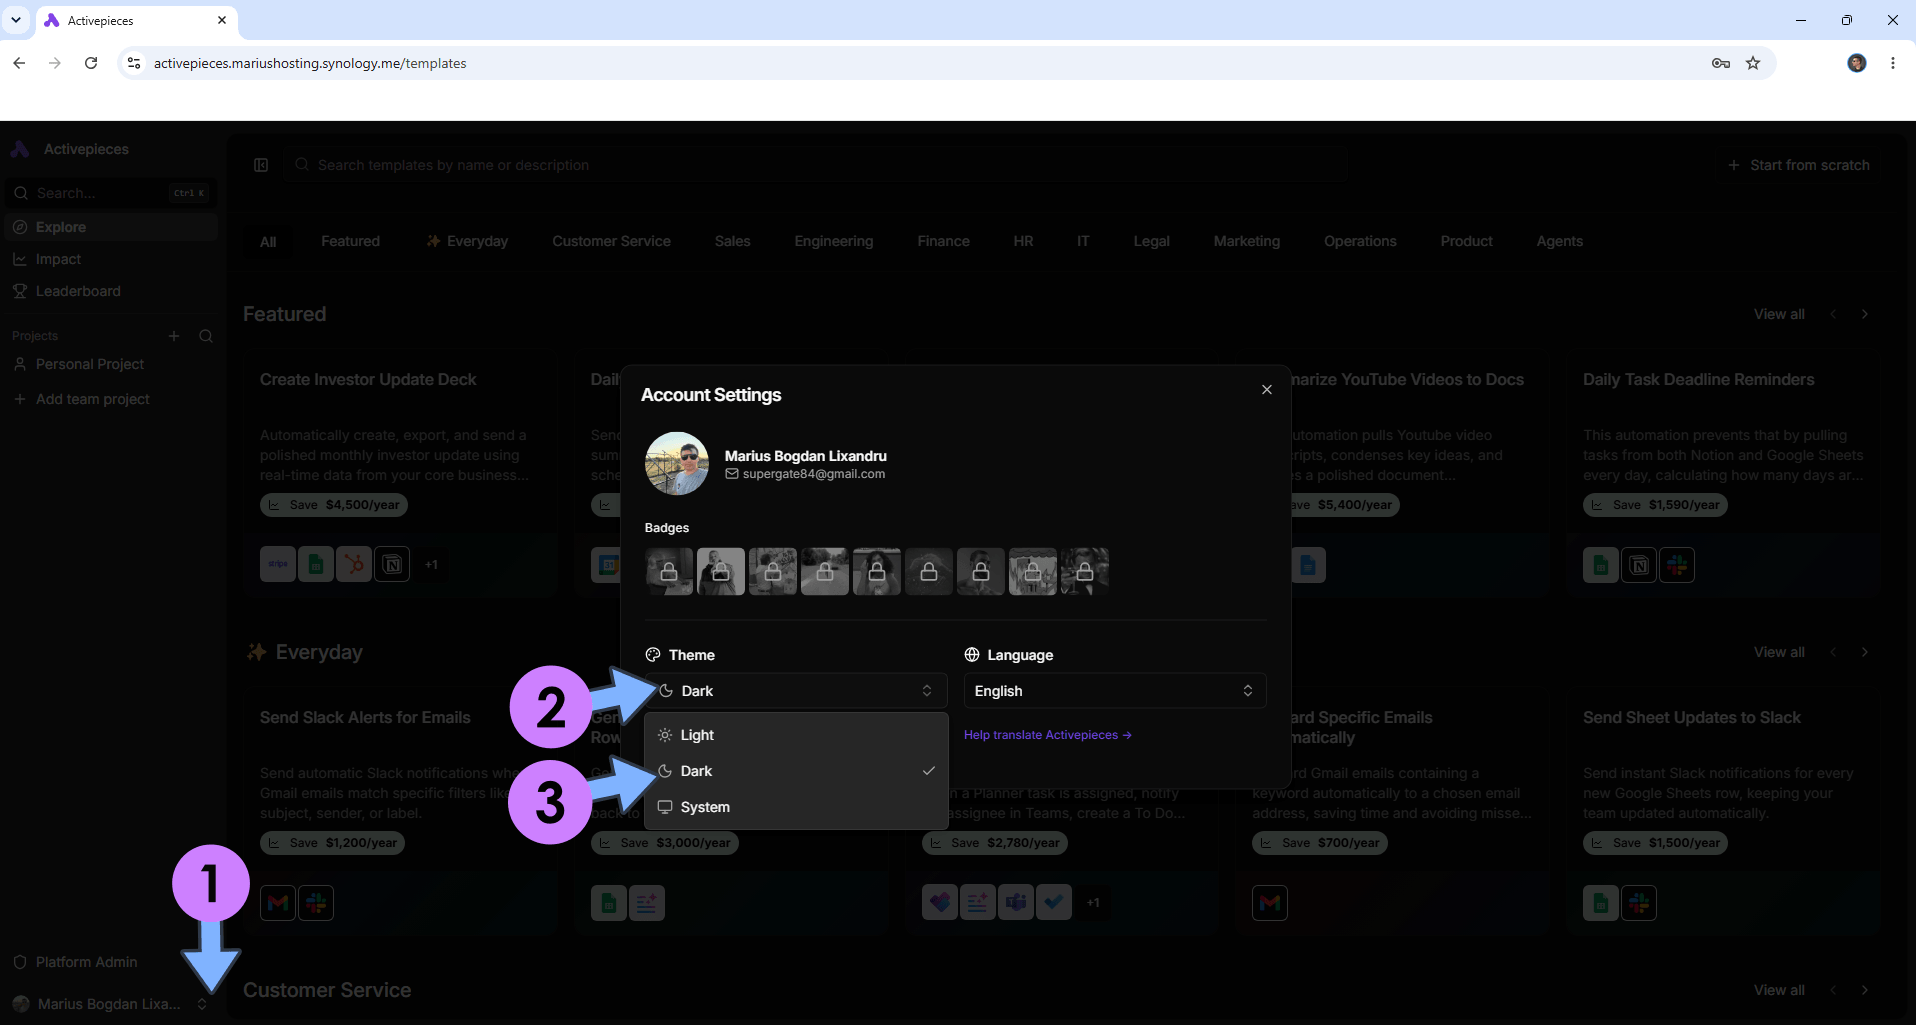Click next arrow in Featured section
Viewport: 1916px width, 1025px height.
tap(1864, 314)
